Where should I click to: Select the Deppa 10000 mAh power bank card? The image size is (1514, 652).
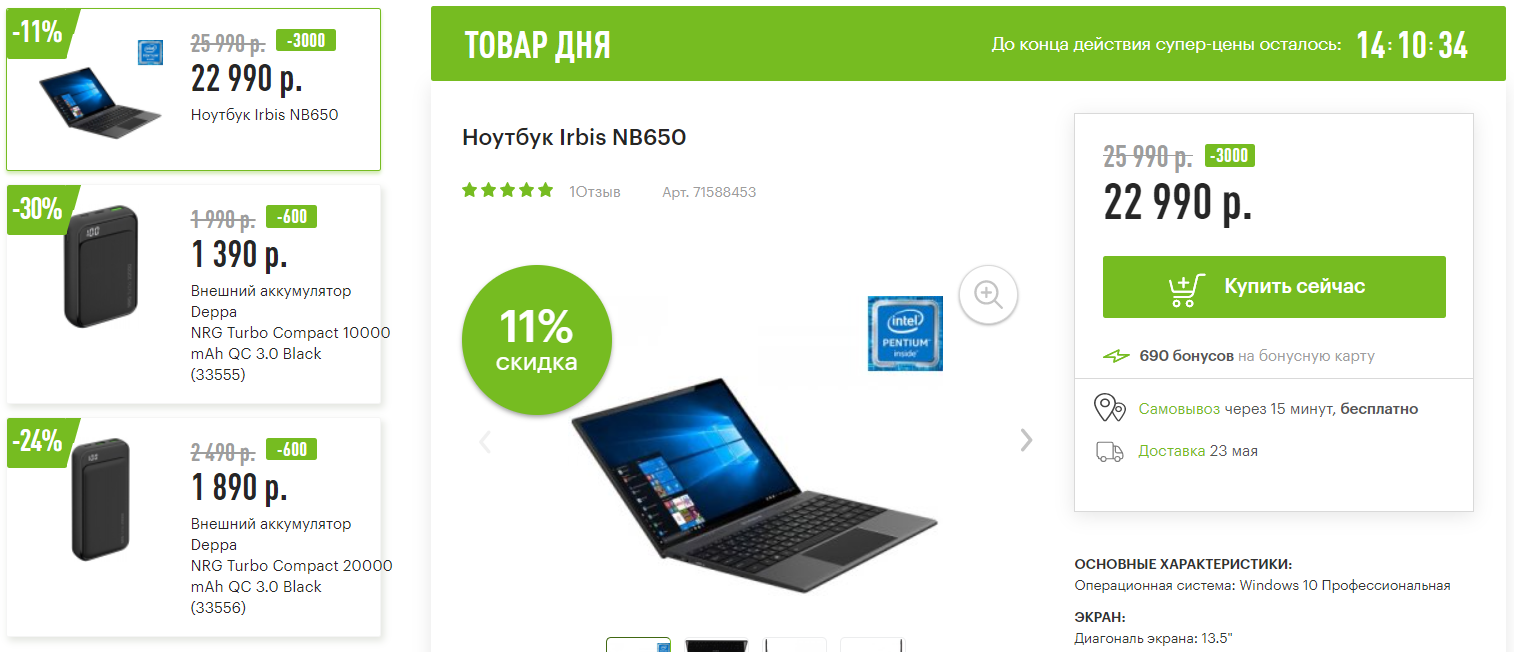pyautogui.click(x=194, y=294)
